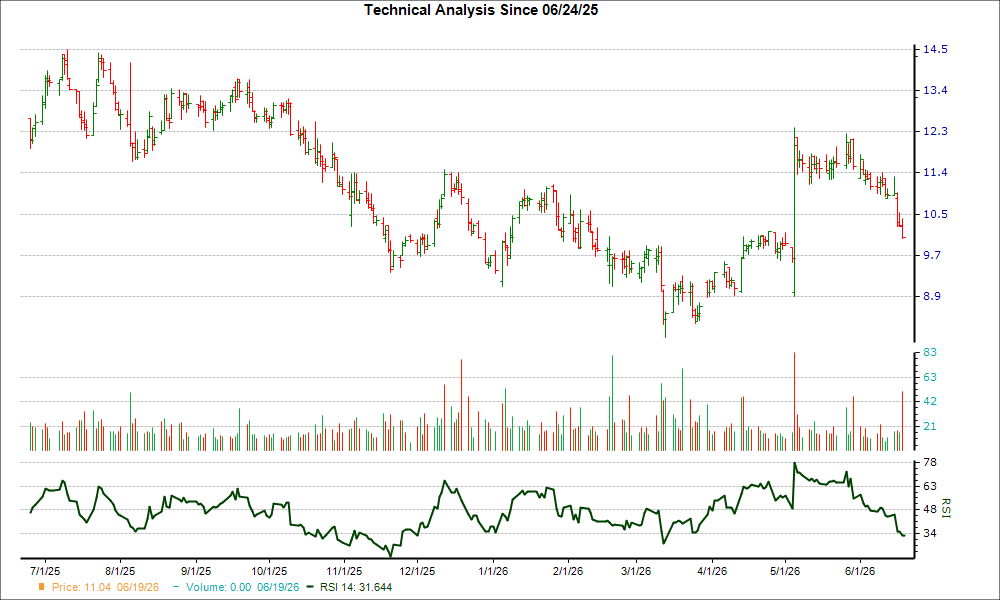Click the orange Price legend marker
Screen dimensions: 1000x600
[42, 587]
